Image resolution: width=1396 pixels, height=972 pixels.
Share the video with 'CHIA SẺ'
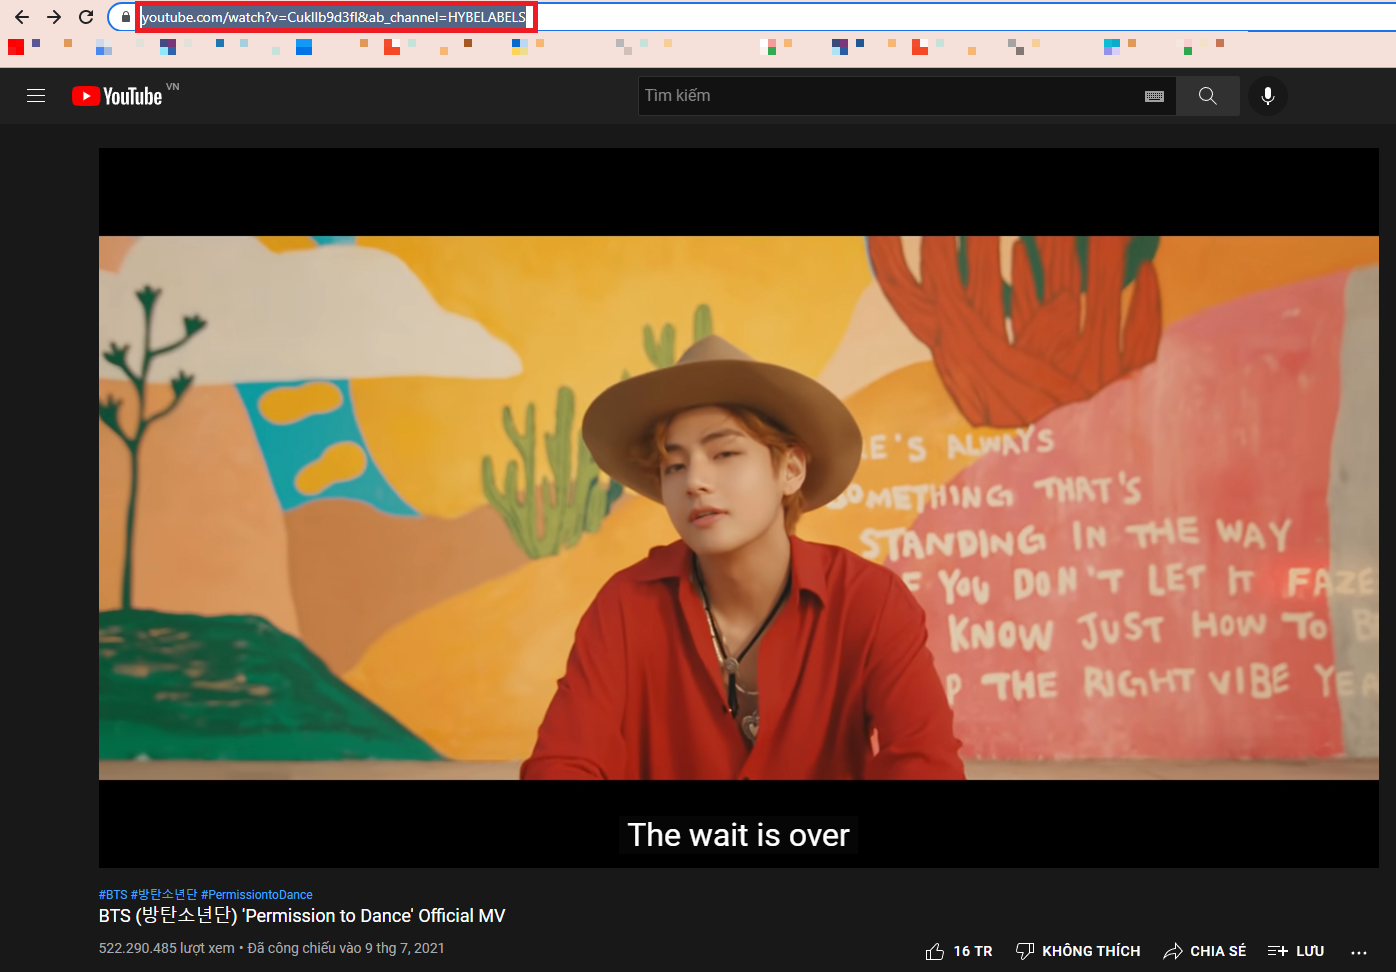pyautogui.click(x=1205, y=951)
